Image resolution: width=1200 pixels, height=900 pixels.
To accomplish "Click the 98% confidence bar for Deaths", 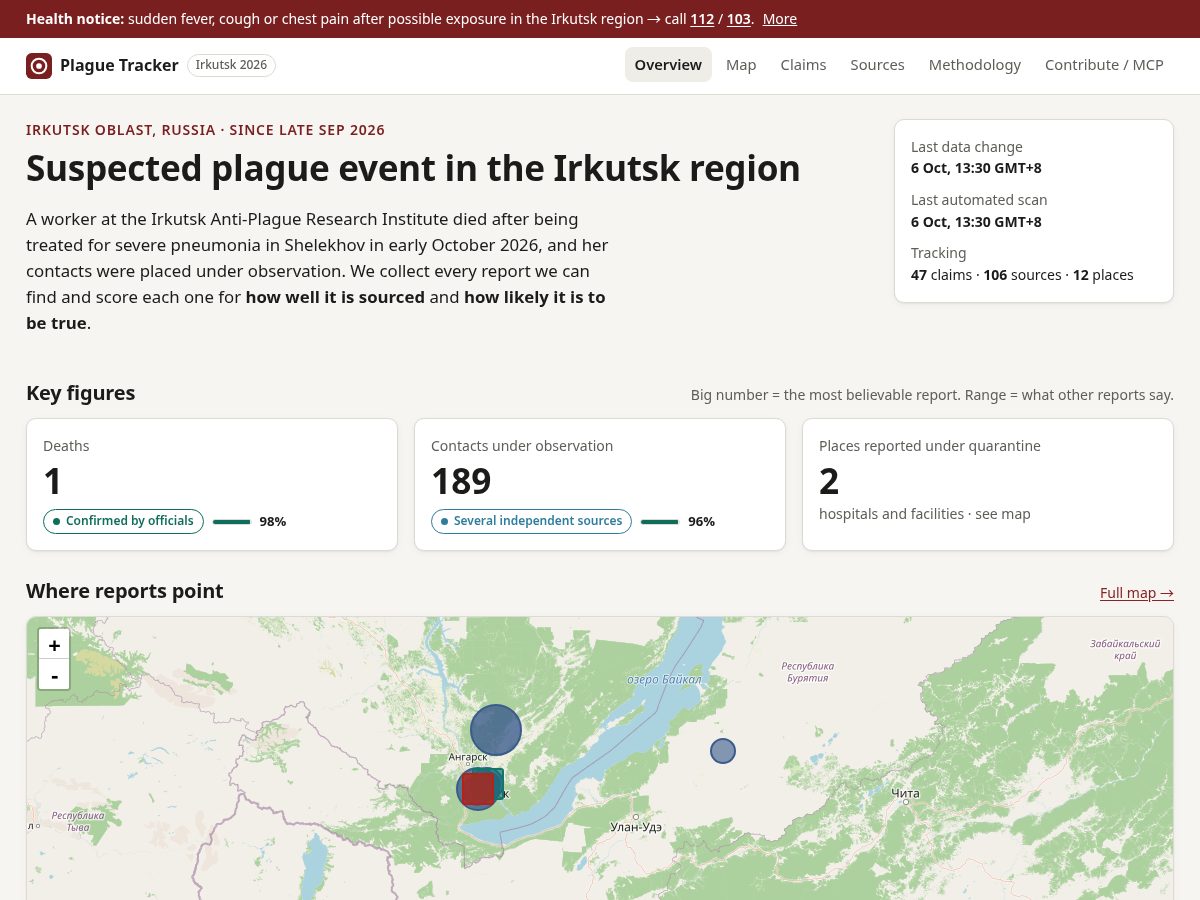I will click(x=231, y=522).
